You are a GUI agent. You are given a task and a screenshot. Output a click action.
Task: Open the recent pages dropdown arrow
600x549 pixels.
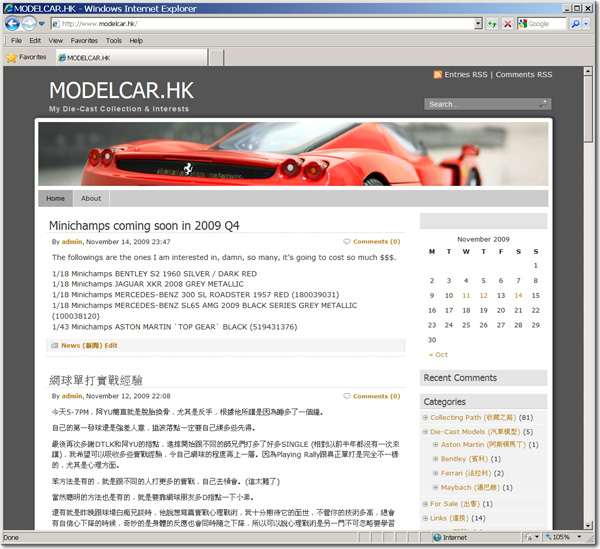[x=41, y=24]
